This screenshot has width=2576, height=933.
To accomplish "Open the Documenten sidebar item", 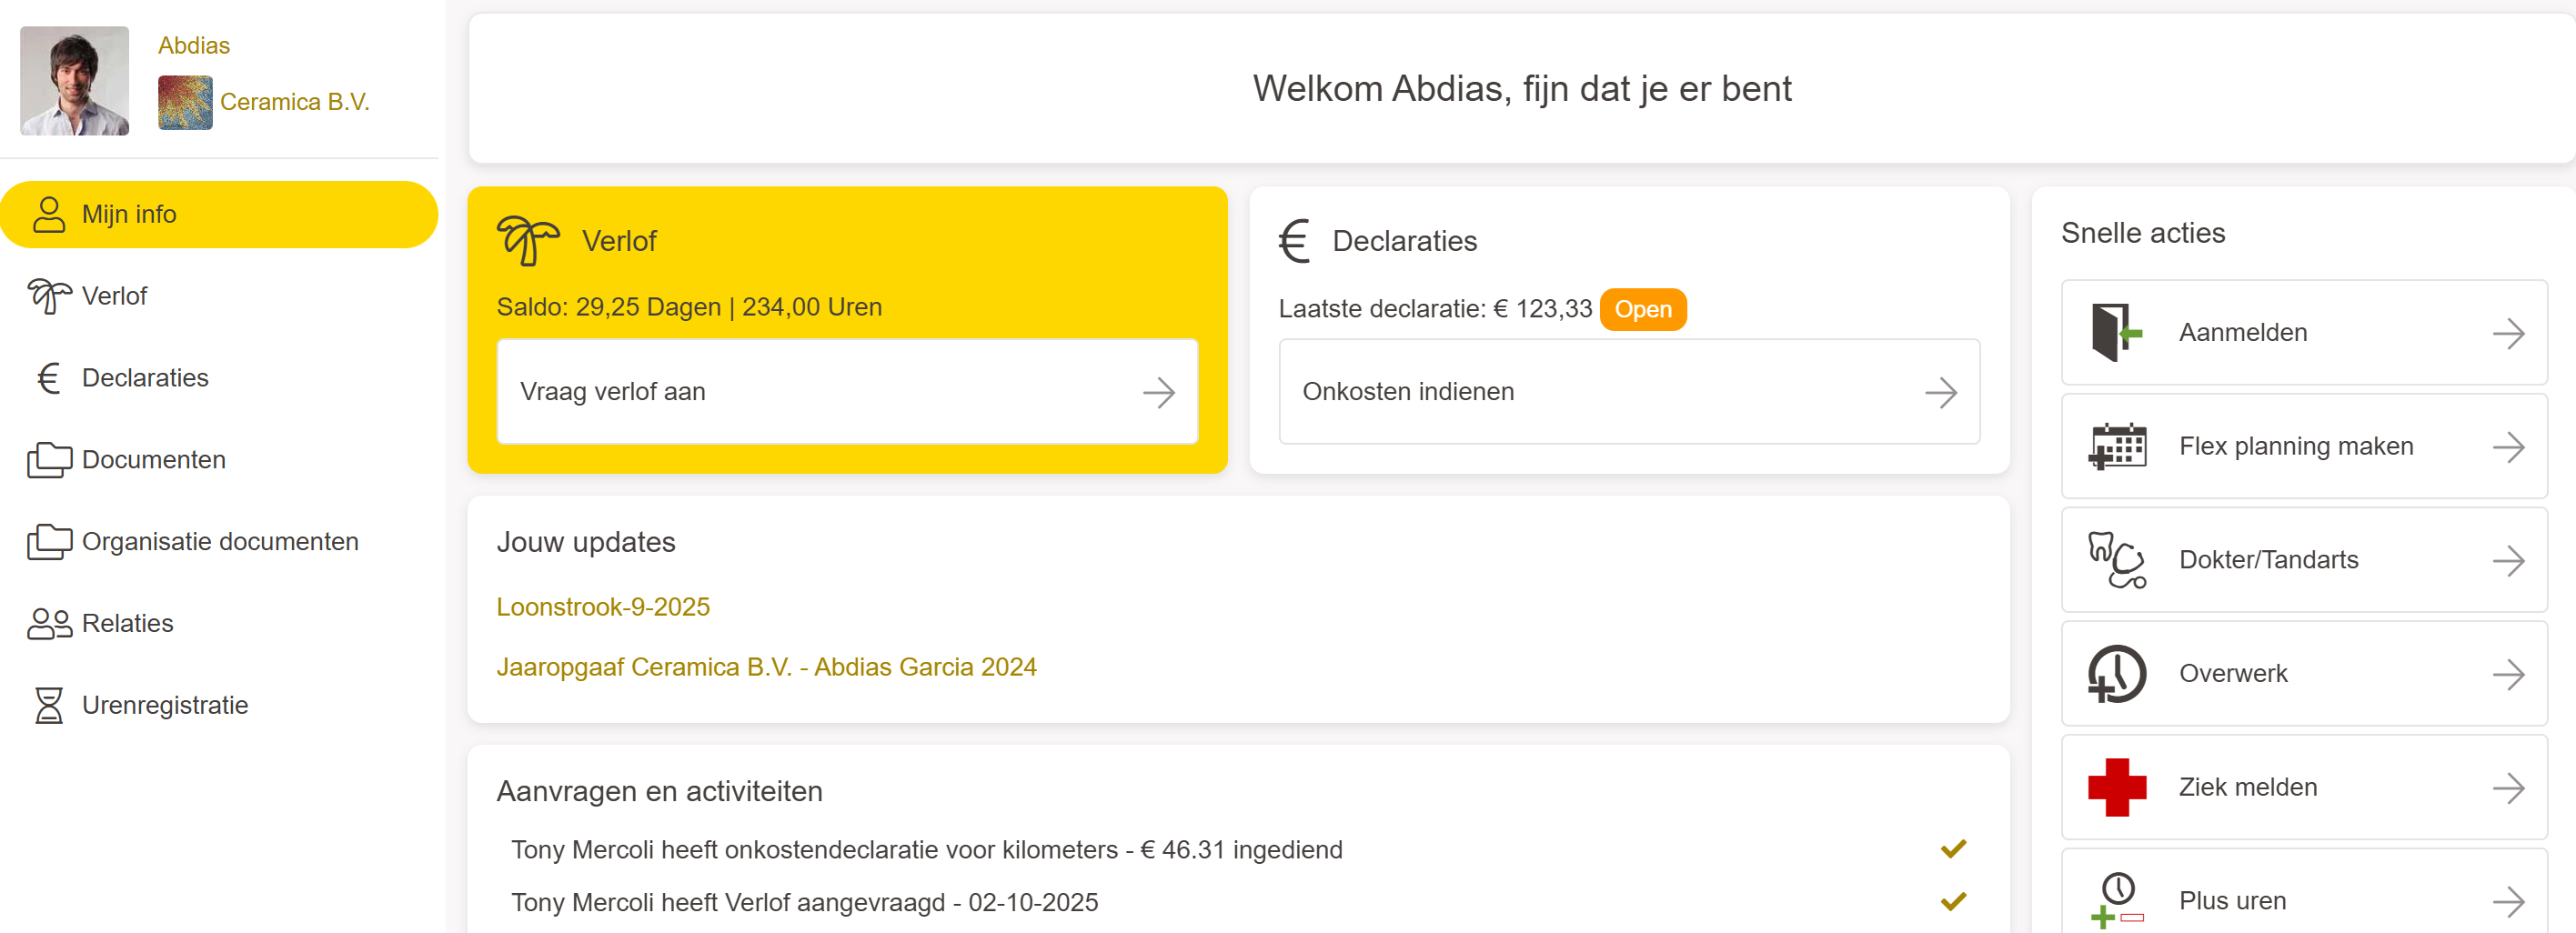I will pos(153,460).
